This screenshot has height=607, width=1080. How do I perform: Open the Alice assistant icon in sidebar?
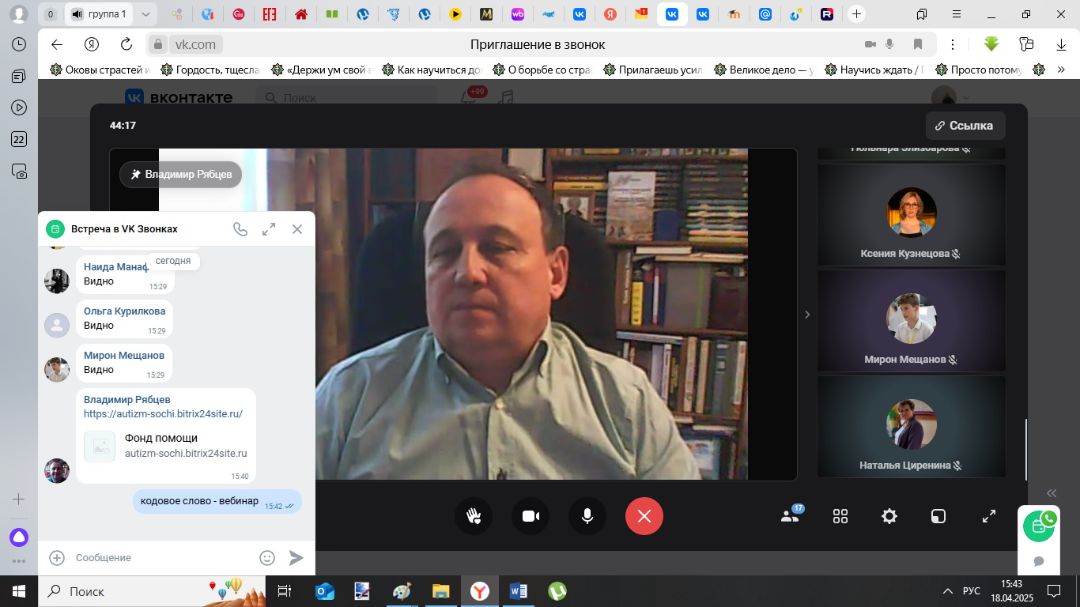pyautogui.click(x=19, y=537)
